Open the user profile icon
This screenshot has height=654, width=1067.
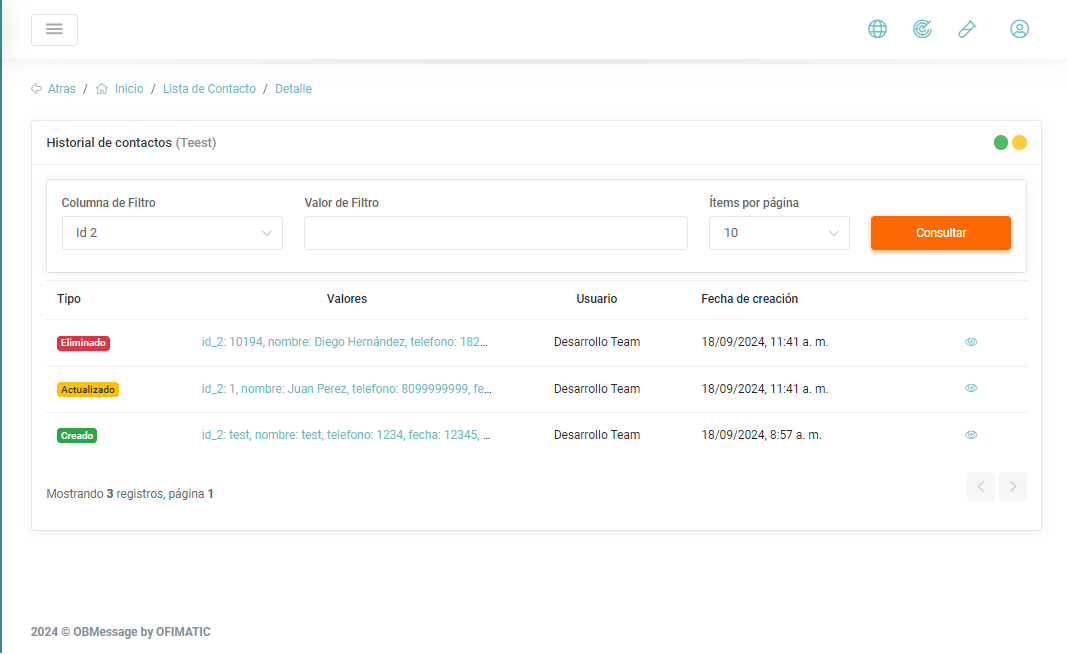[1019, 29]
